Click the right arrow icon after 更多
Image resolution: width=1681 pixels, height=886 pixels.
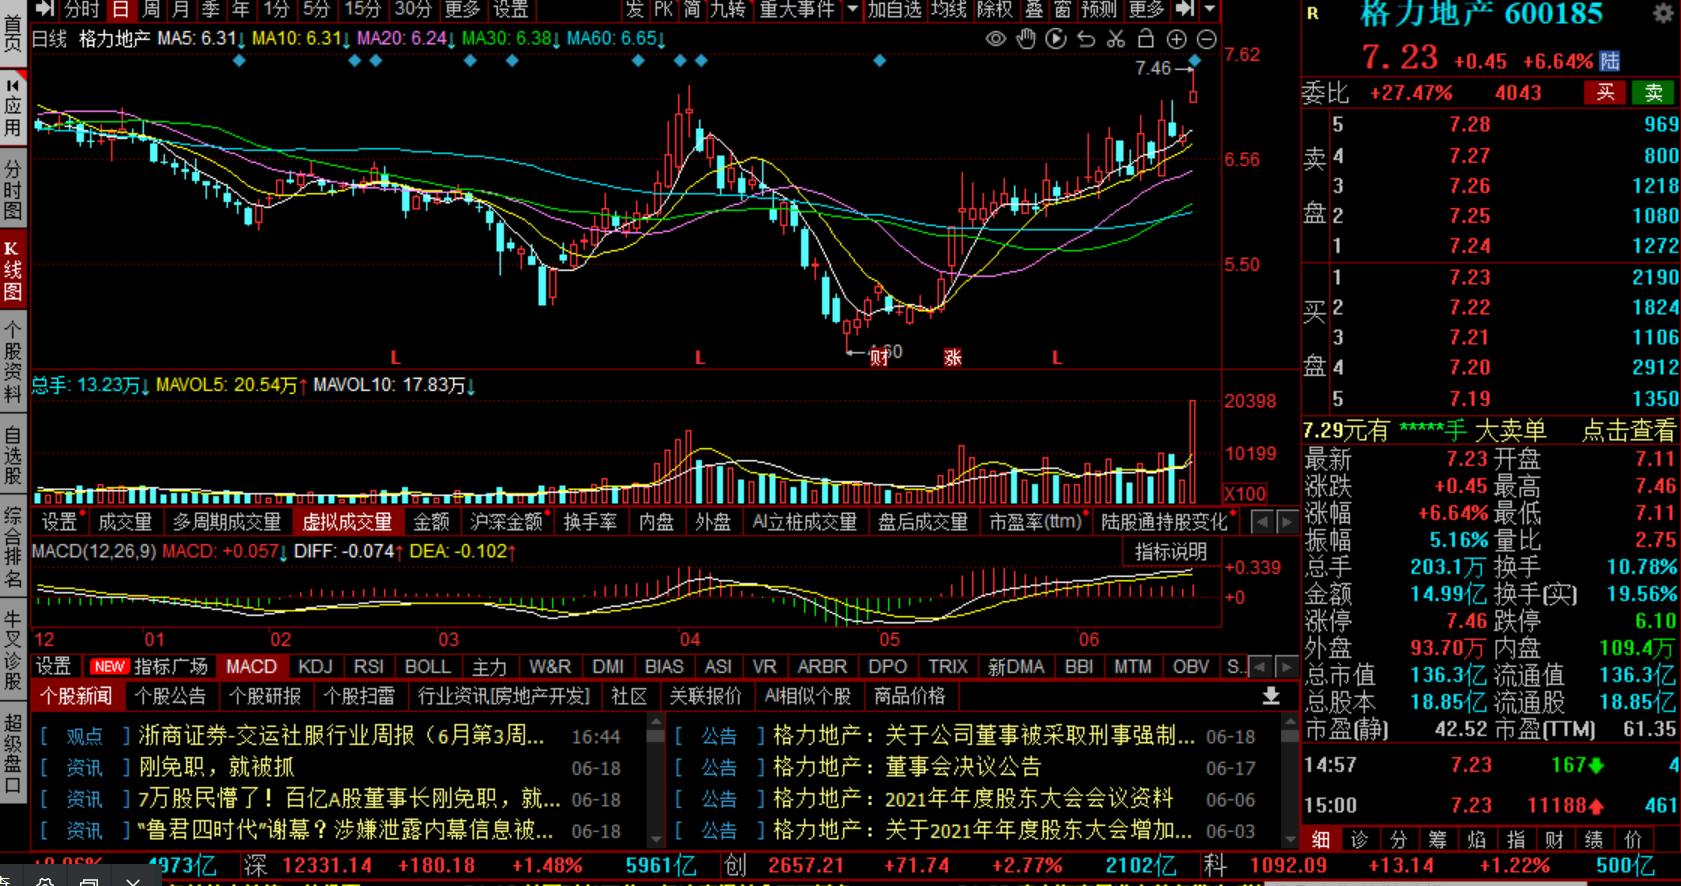pos(1184,10)
